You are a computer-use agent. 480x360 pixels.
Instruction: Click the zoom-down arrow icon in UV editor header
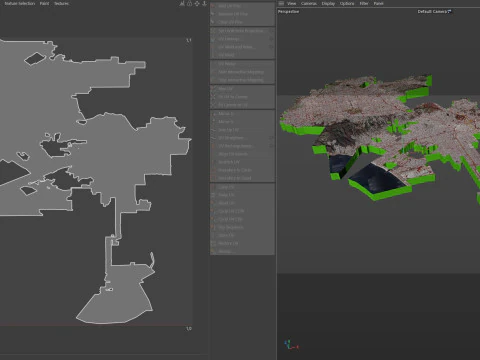(204, 3)
